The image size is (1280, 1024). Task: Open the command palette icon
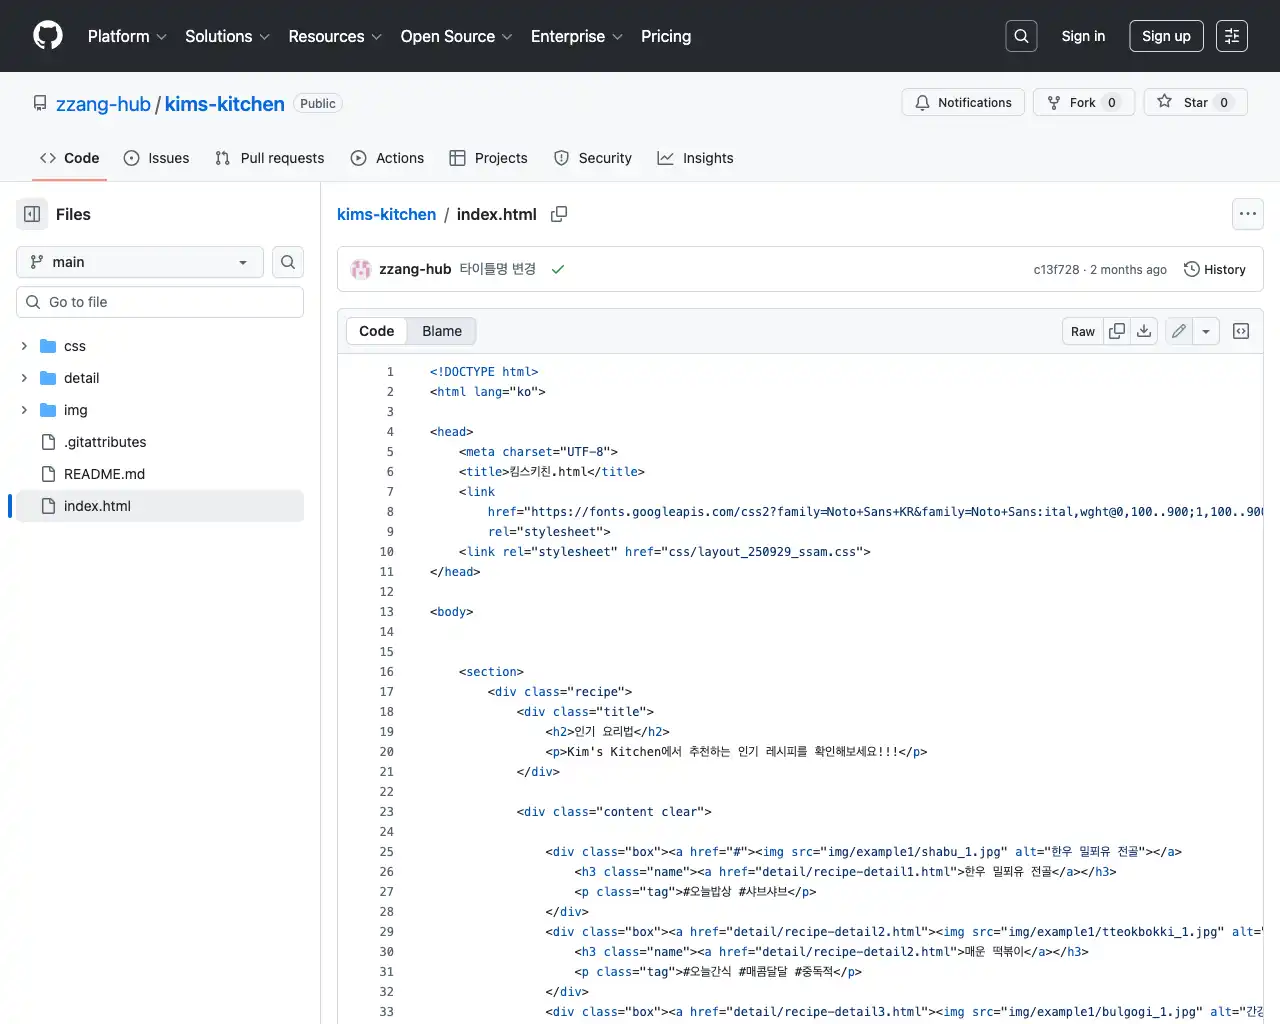(x=1231, y=35)
